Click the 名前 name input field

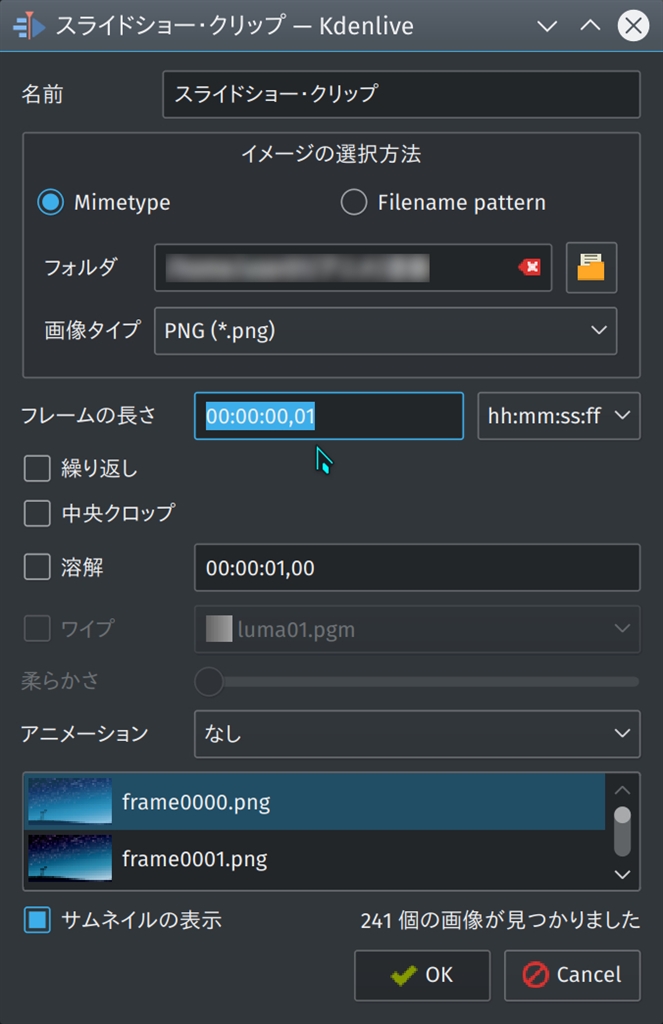point(400,95)
